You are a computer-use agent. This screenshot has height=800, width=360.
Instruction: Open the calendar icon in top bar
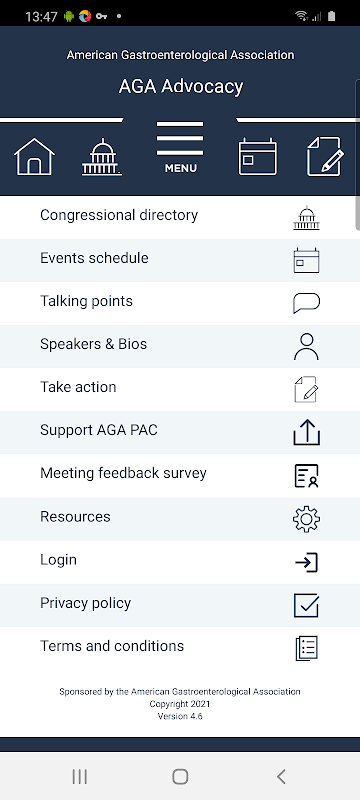(258, 157)
